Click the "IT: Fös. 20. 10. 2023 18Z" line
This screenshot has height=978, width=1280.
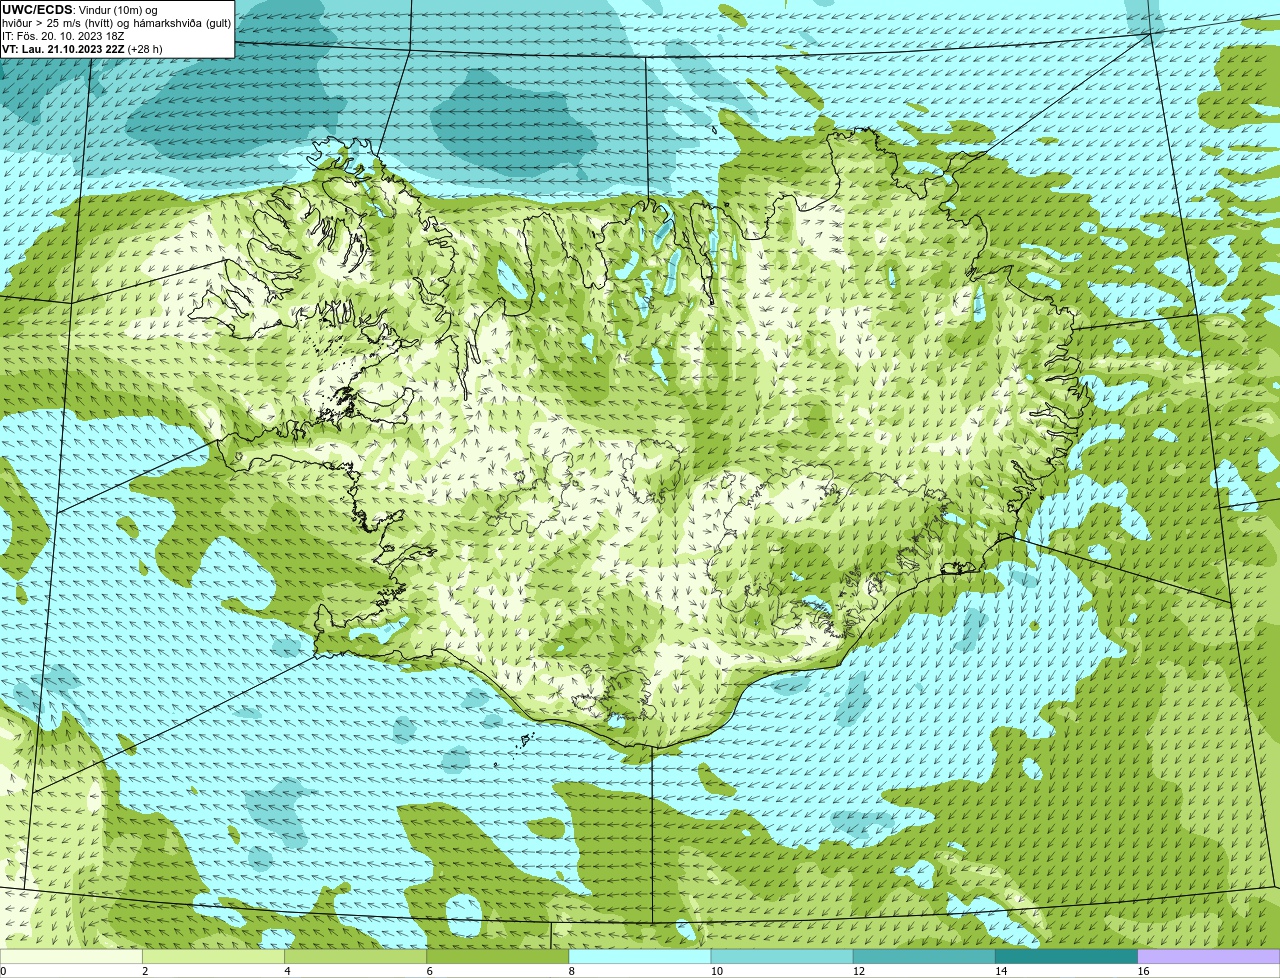click(63, 36)
